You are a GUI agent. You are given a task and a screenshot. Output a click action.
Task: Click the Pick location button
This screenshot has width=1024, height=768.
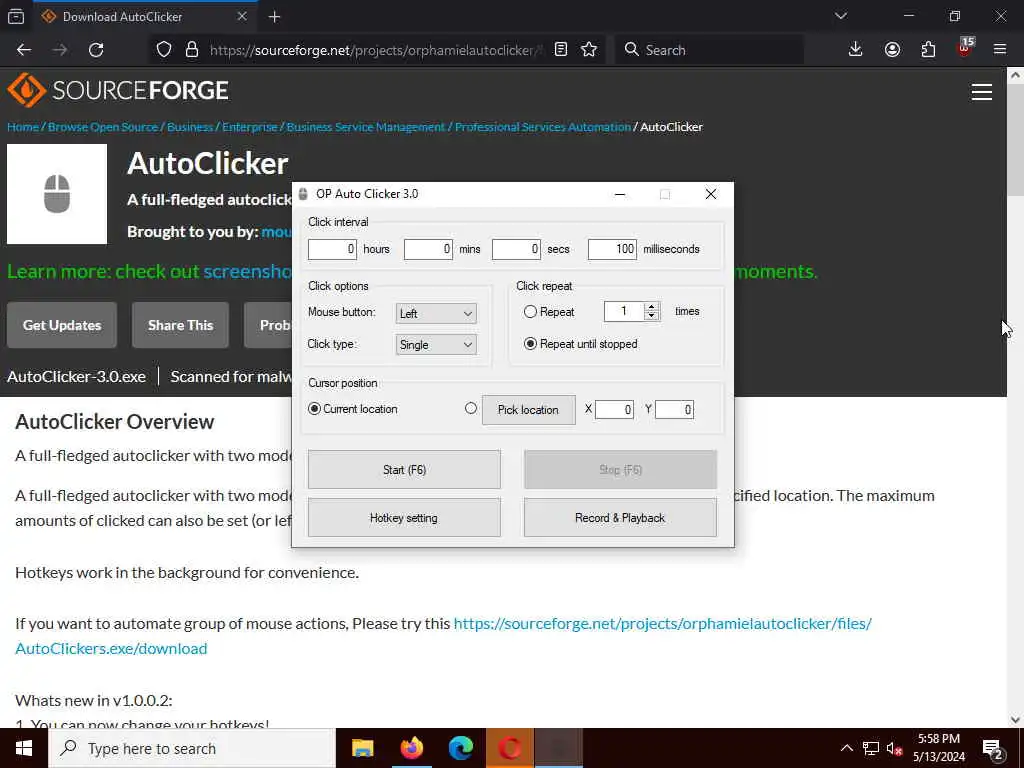(528, 409)
